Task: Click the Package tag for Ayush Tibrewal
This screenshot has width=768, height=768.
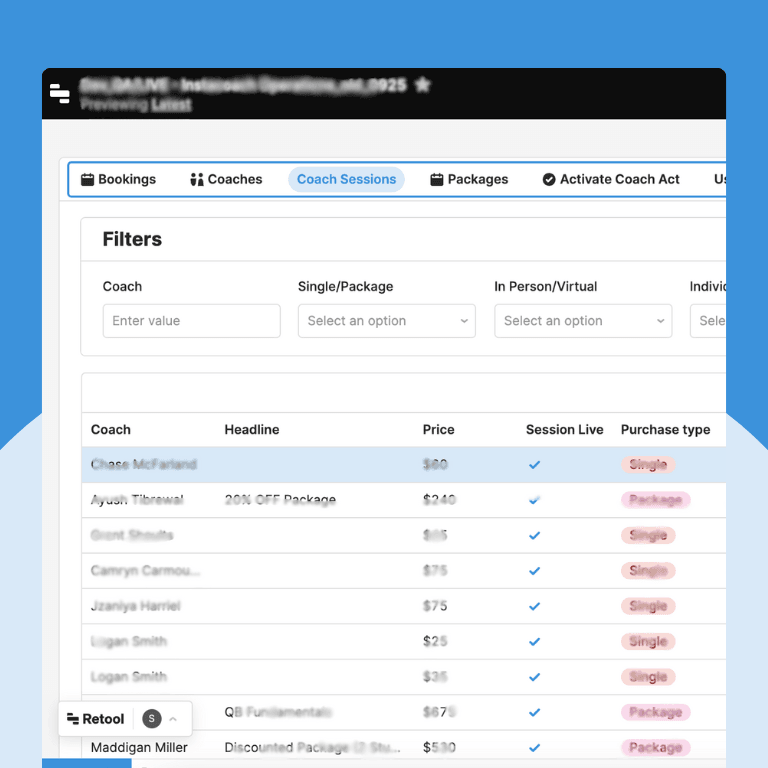Action: coord(655,500)
